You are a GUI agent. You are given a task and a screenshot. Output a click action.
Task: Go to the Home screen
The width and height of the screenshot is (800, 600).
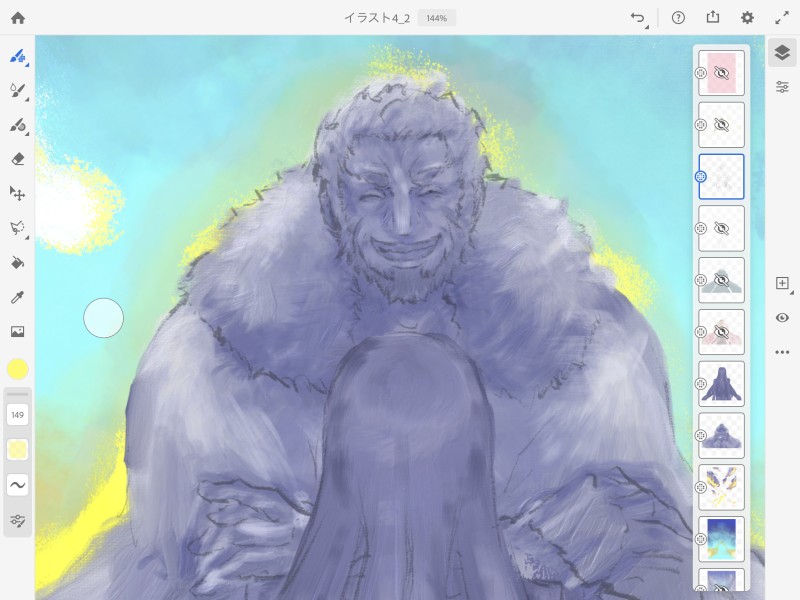pyautogui.click(x=18, y=18)
